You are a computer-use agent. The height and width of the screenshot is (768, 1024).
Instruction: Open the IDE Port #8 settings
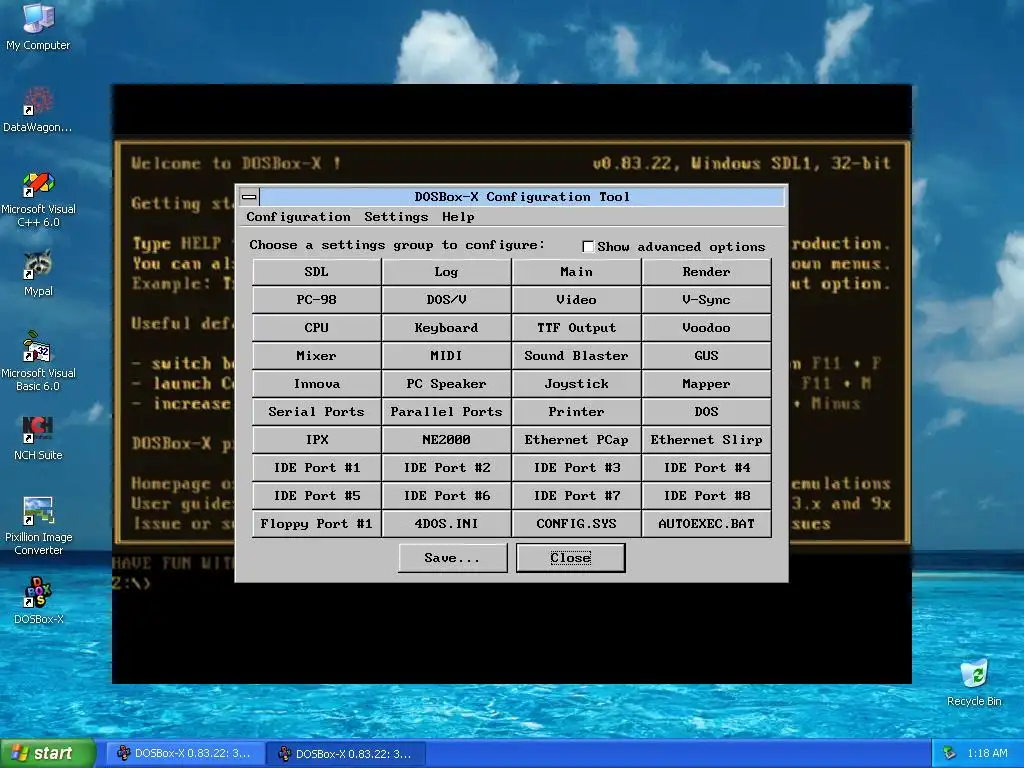coord(706,496)
